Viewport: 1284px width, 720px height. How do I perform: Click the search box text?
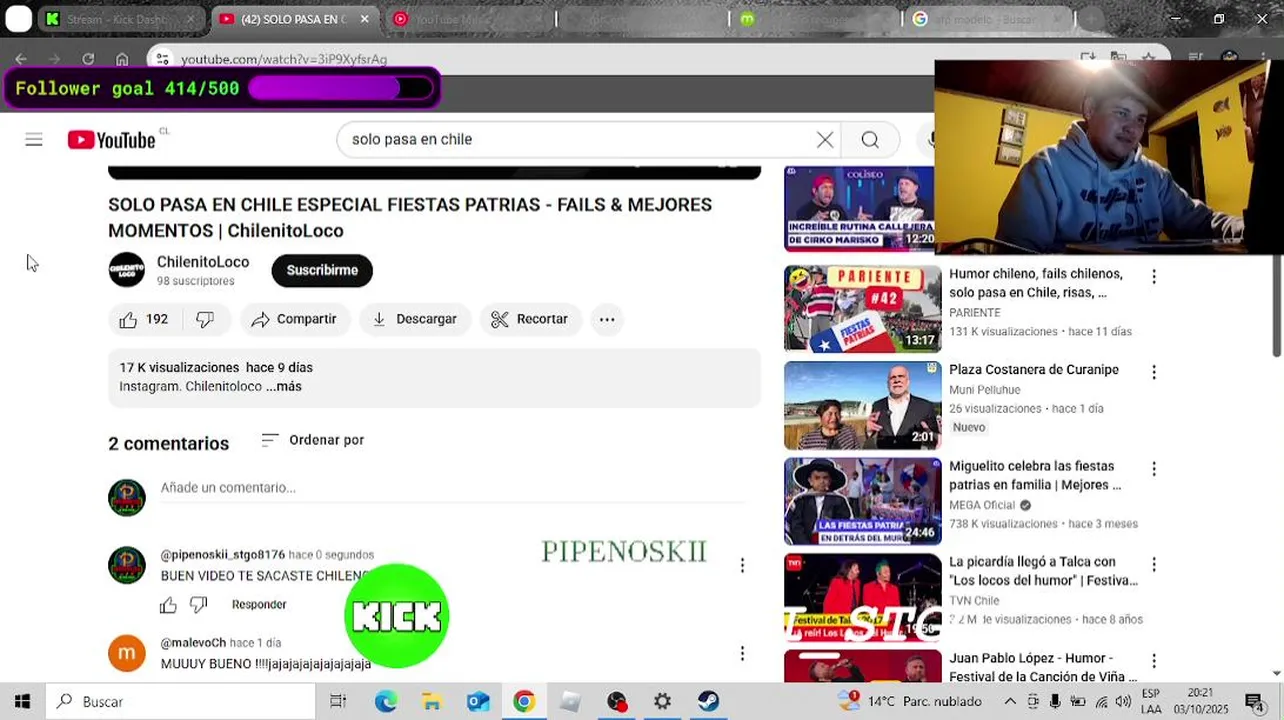coord(412,140)
